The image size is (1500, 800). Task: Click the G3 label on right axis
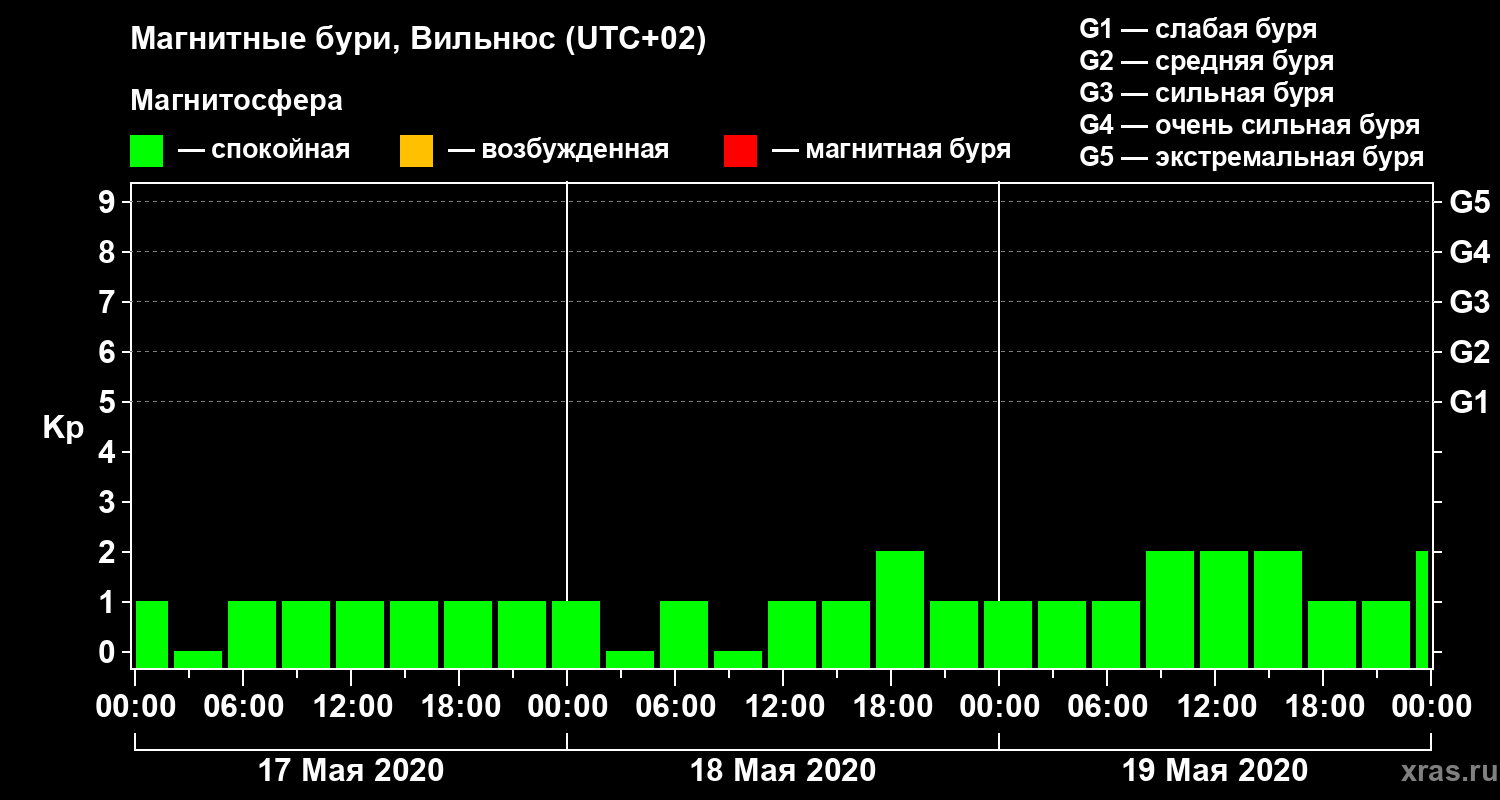[1469, 303]
